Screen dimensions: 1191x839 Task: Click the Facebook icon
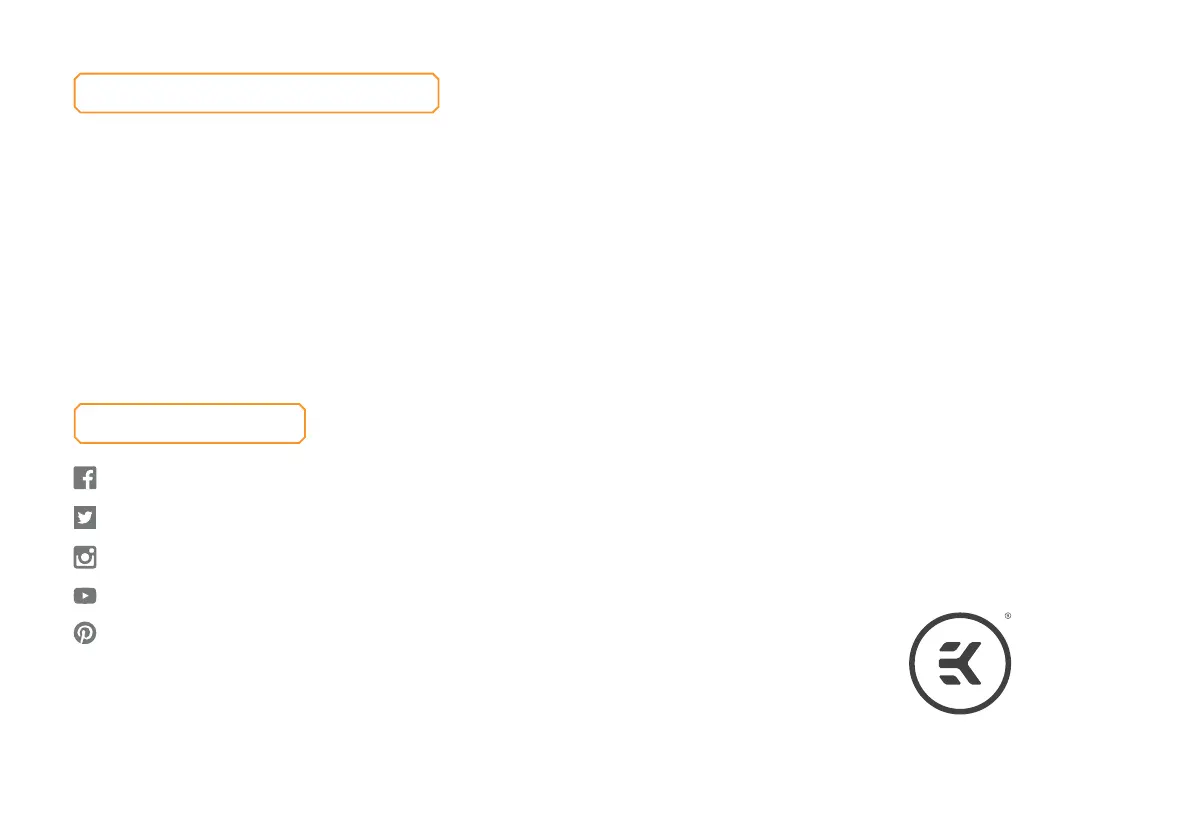point(85,478)
